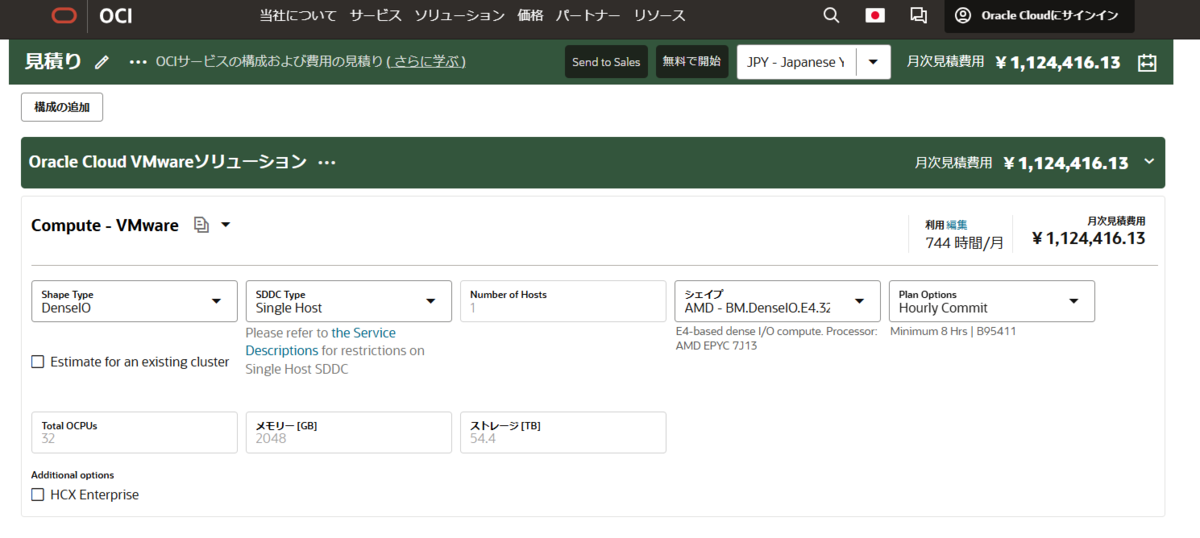This screenshot has width=1200, height=538.
Task: Open the ソリューション menu
Action: (x=459, y=15)
